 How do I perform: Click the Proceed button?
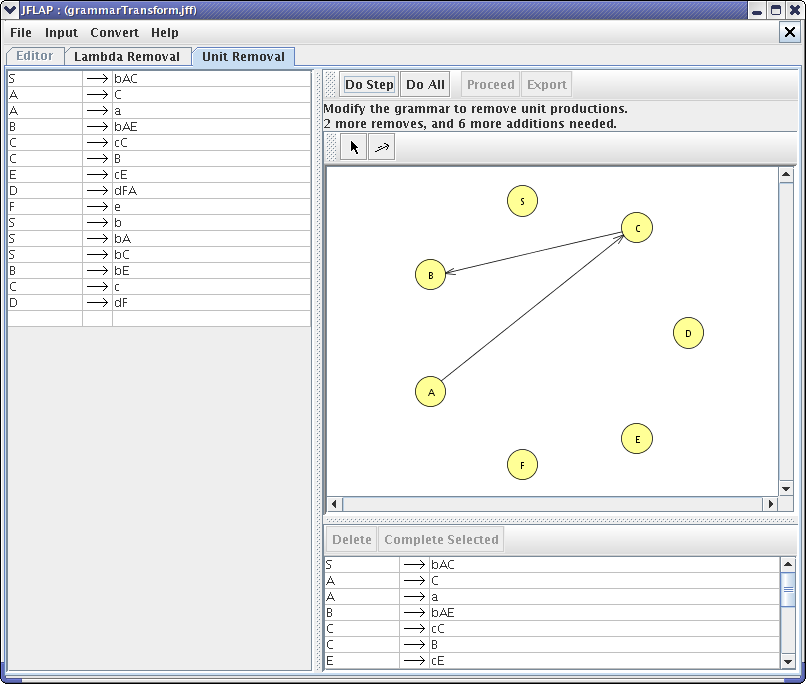(x=490, y=84)
